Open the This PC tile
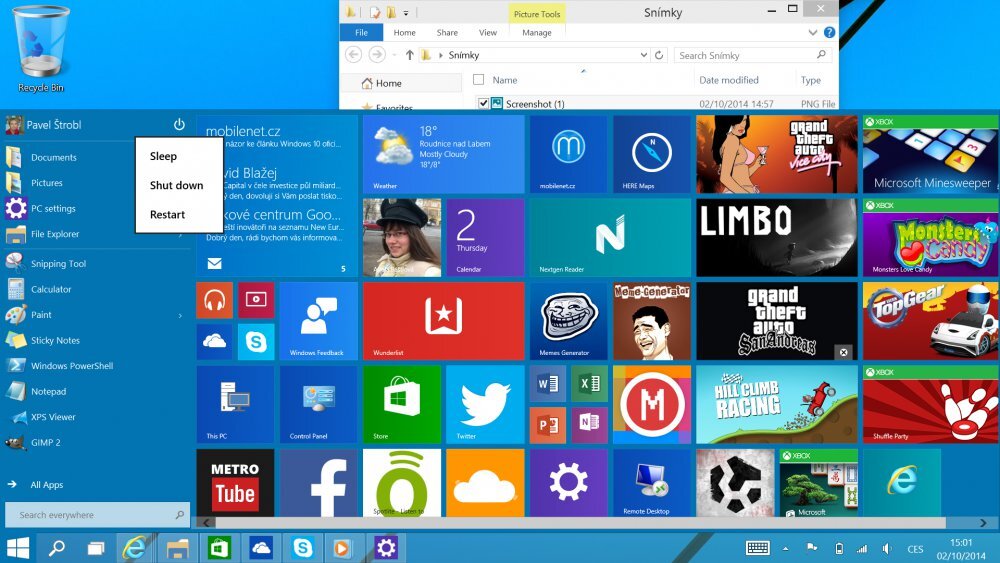1000x563 pixels. pyautogui.click(x=235, y=404)
